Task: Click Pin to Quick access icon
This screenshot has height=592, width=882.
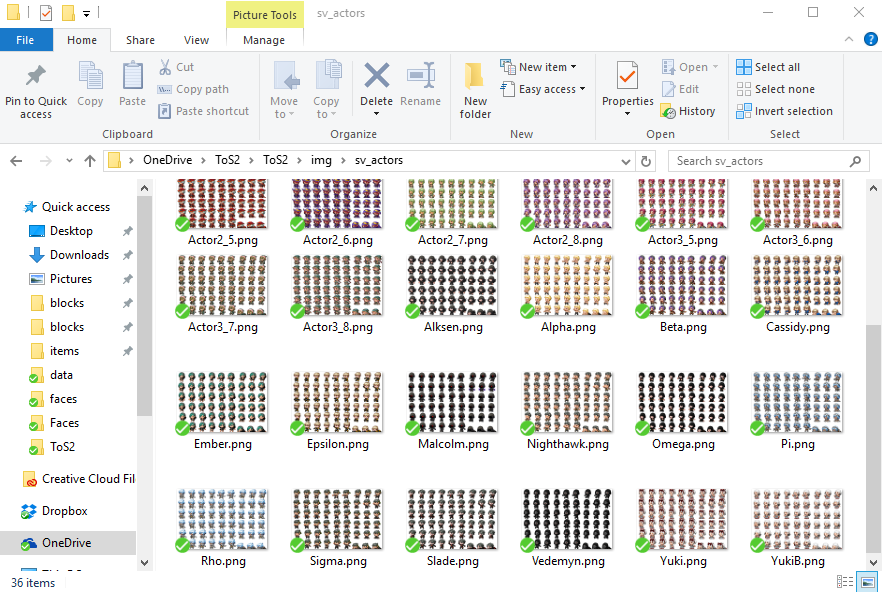Action: [36, 75]
